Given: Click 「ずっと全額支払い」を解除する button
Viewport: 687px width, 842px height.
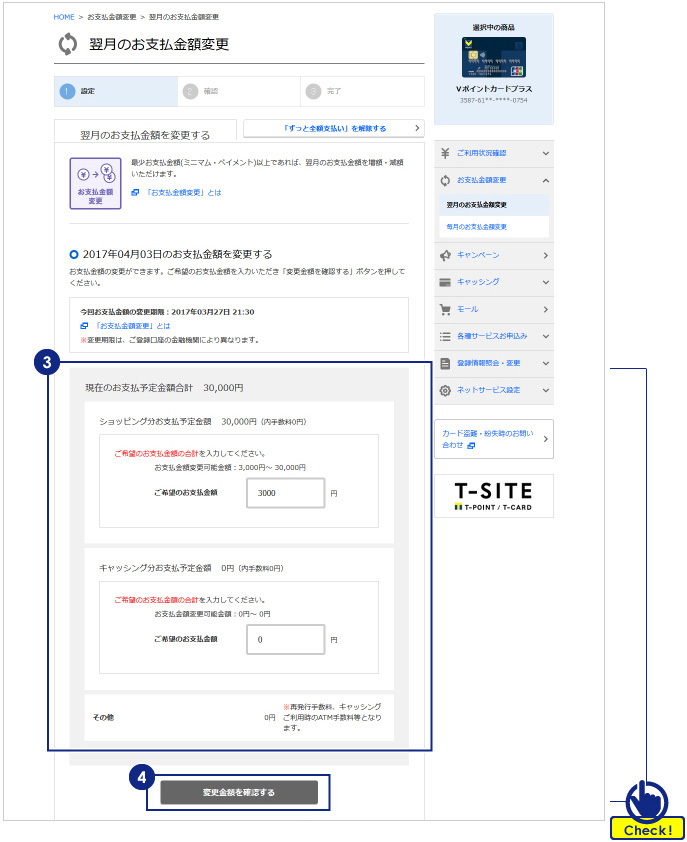Looking at the screenshot, I should tap(333, 128).
